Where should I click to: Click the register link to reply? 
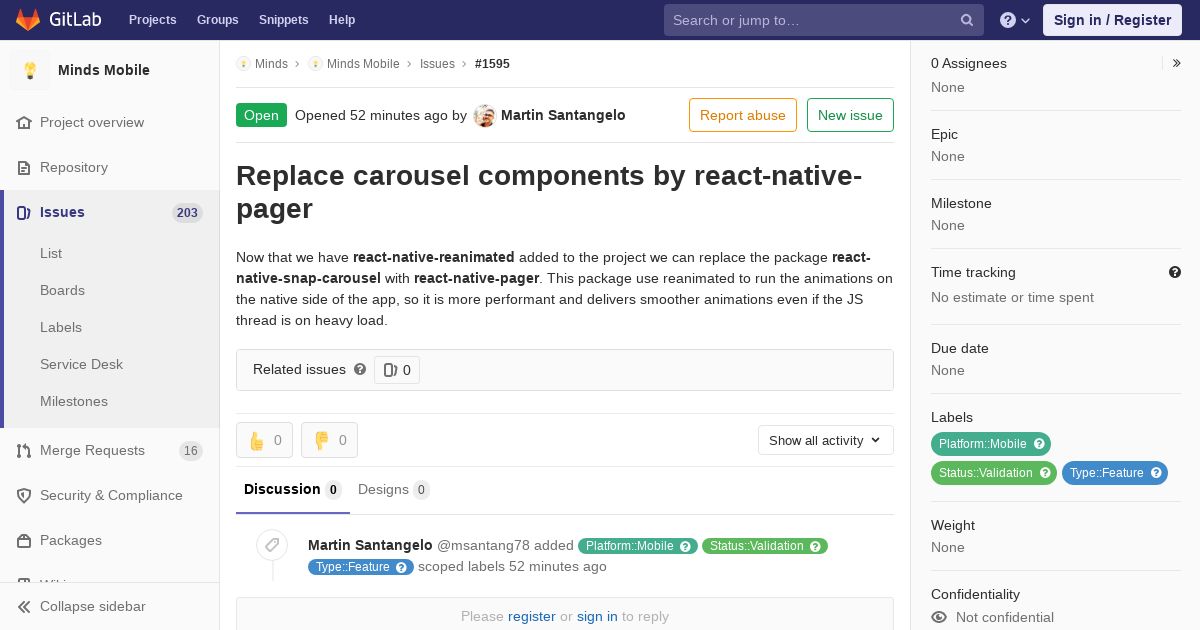click(x=531, y=616)
